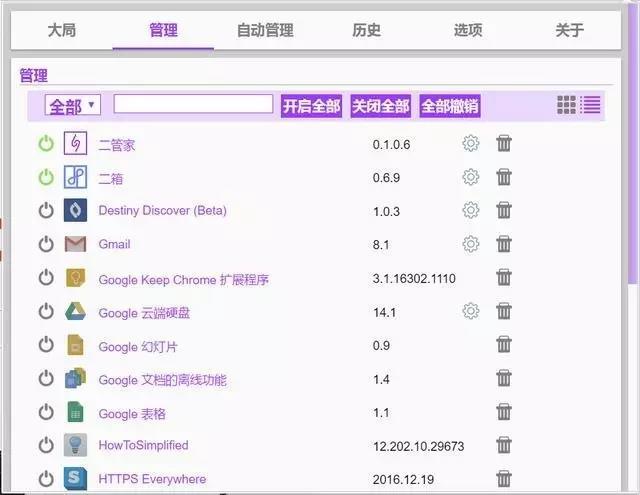
Task: Click version number 12.202.10.29673
Action: pyautogui.click(x=418, y=446)
